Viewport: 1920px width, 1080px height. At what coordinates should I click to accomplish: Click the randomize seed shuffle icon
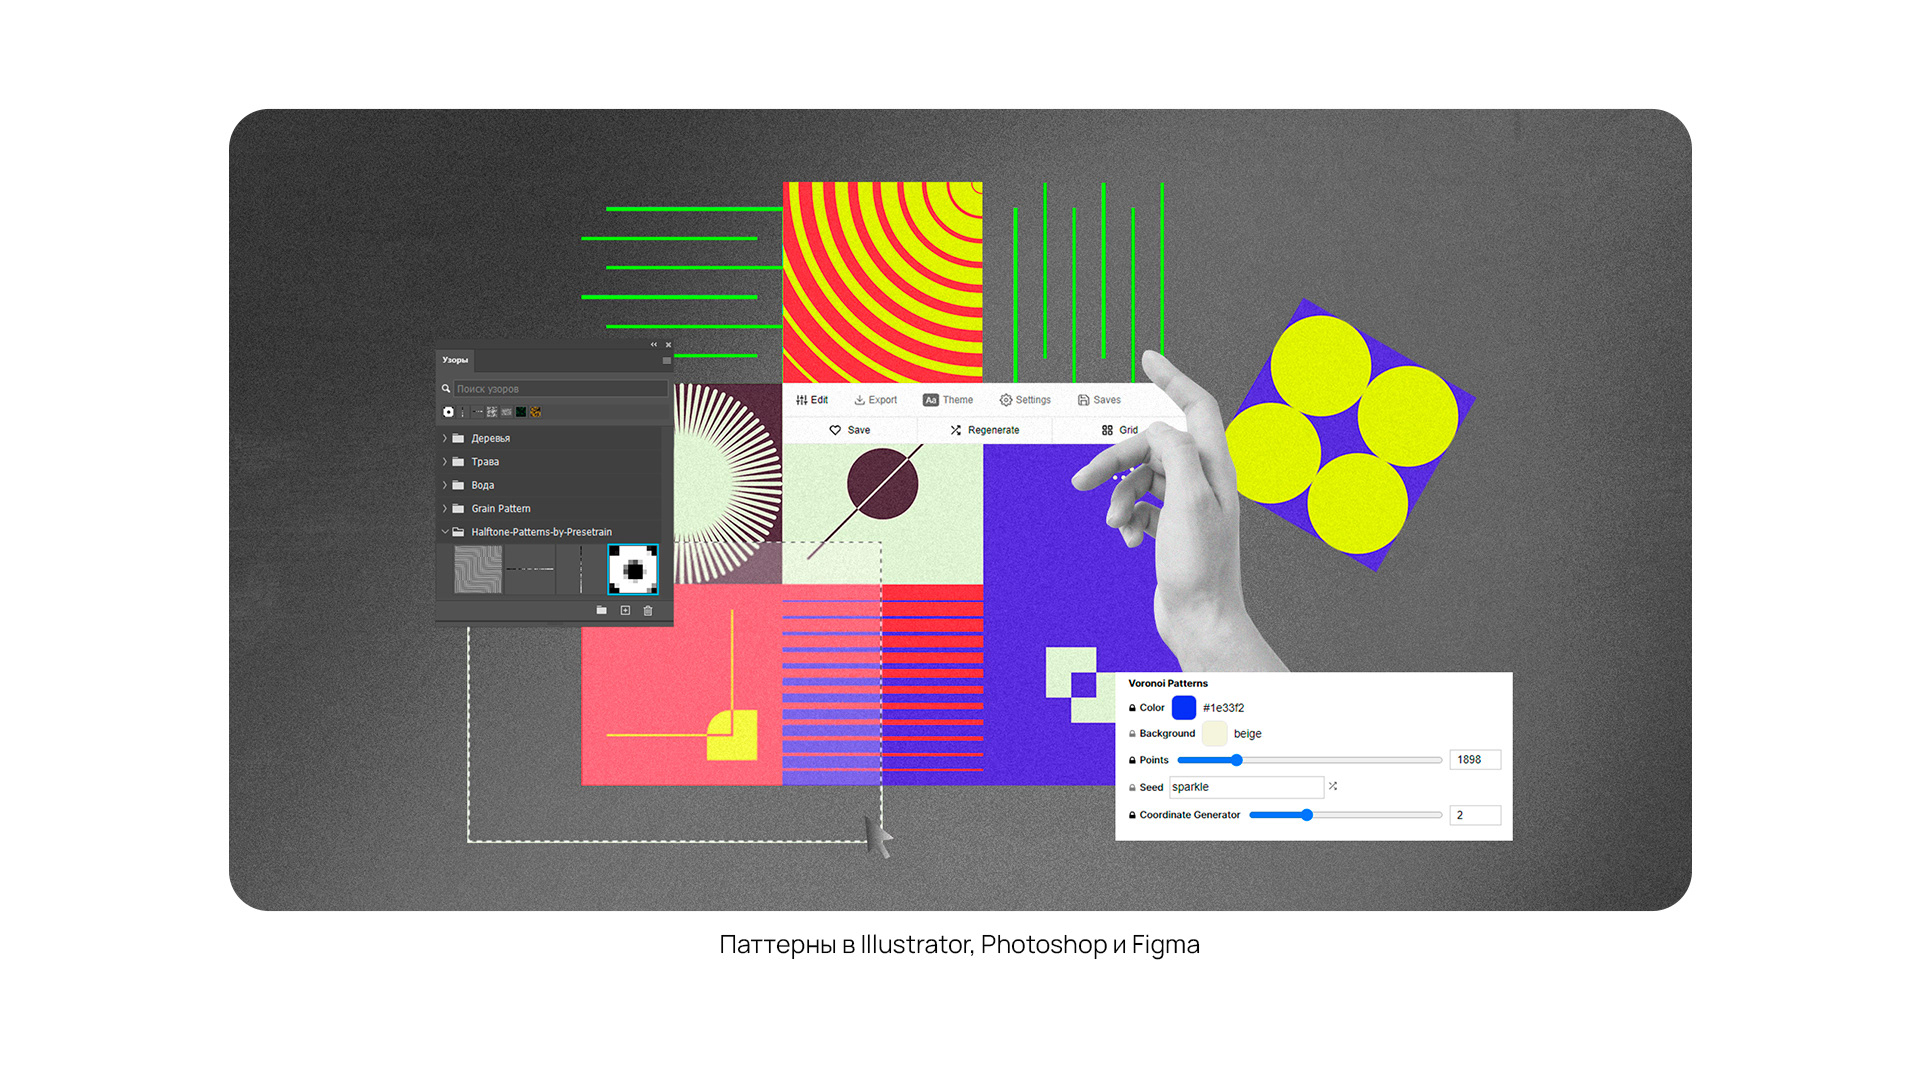coord(1333,787)
